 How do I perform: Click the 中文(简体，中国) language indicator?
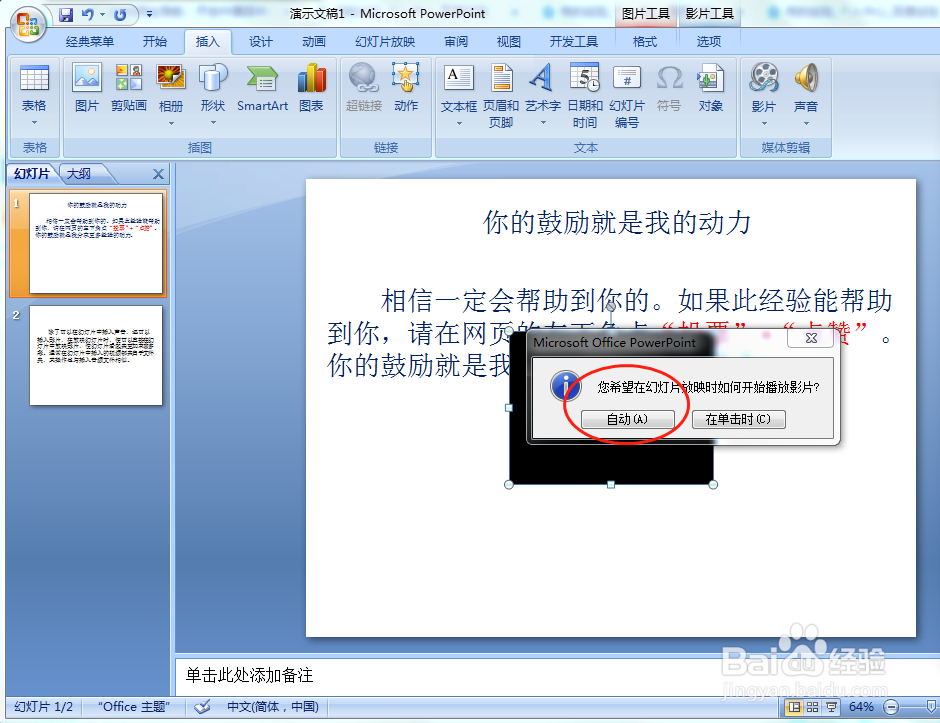coord(273,707)
